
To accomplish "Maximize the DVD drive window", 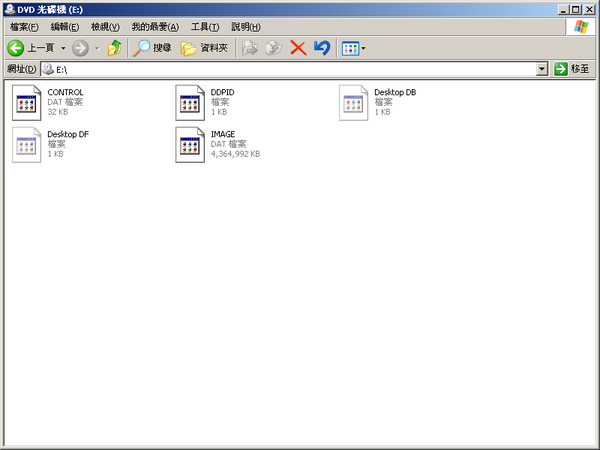I will point(575,10).
